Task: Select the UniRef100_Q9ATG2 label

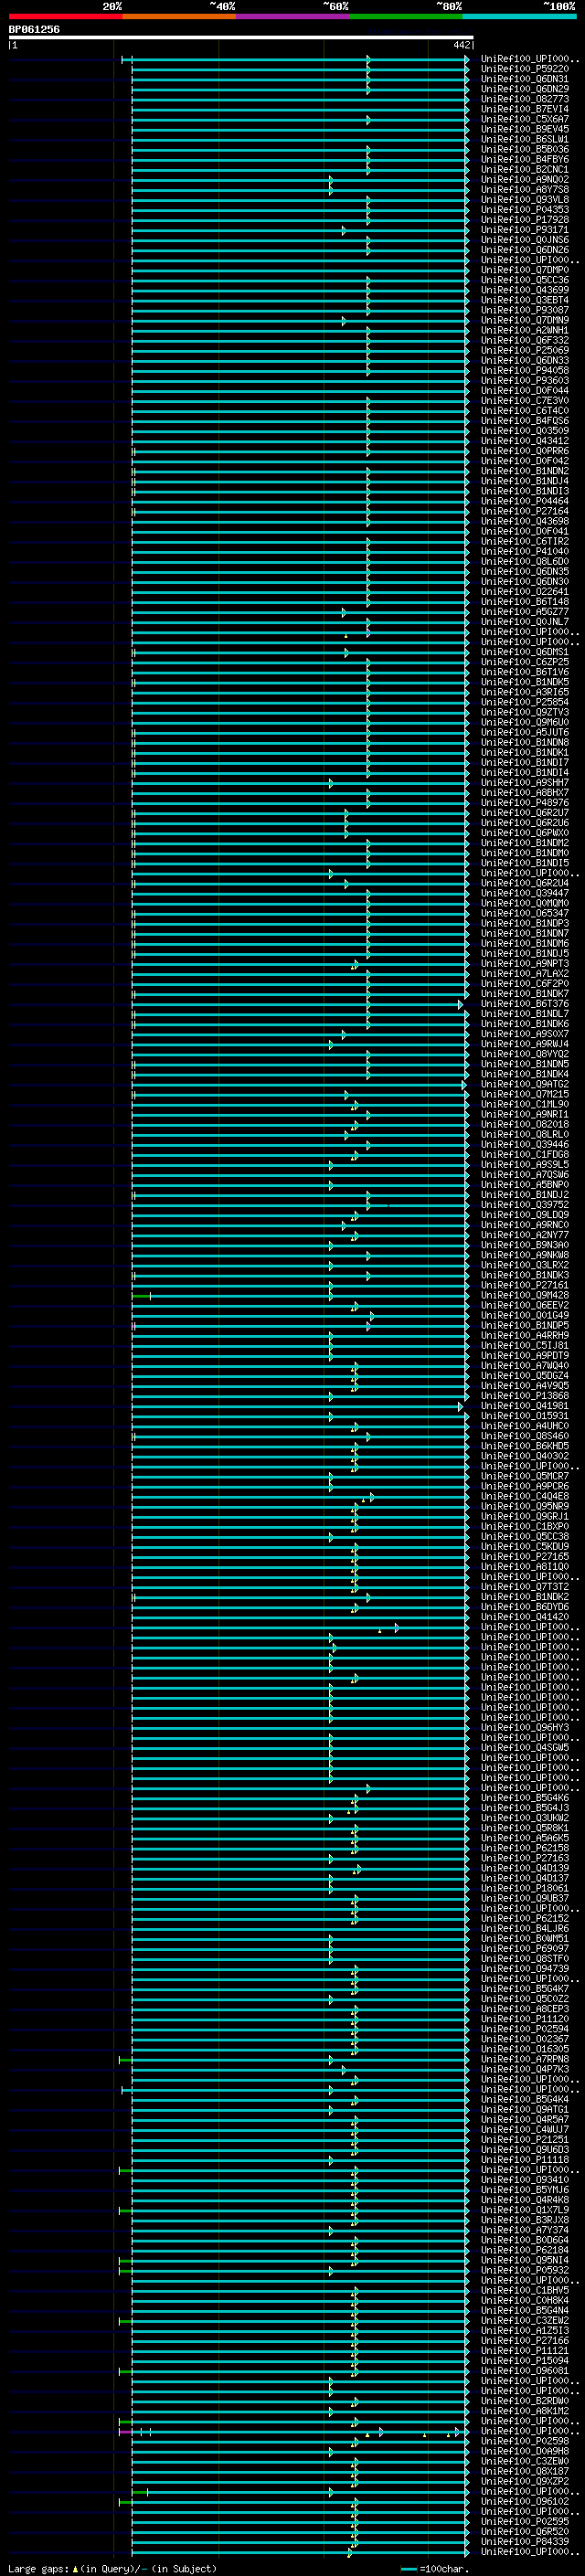Action: tap(525, 1084)
